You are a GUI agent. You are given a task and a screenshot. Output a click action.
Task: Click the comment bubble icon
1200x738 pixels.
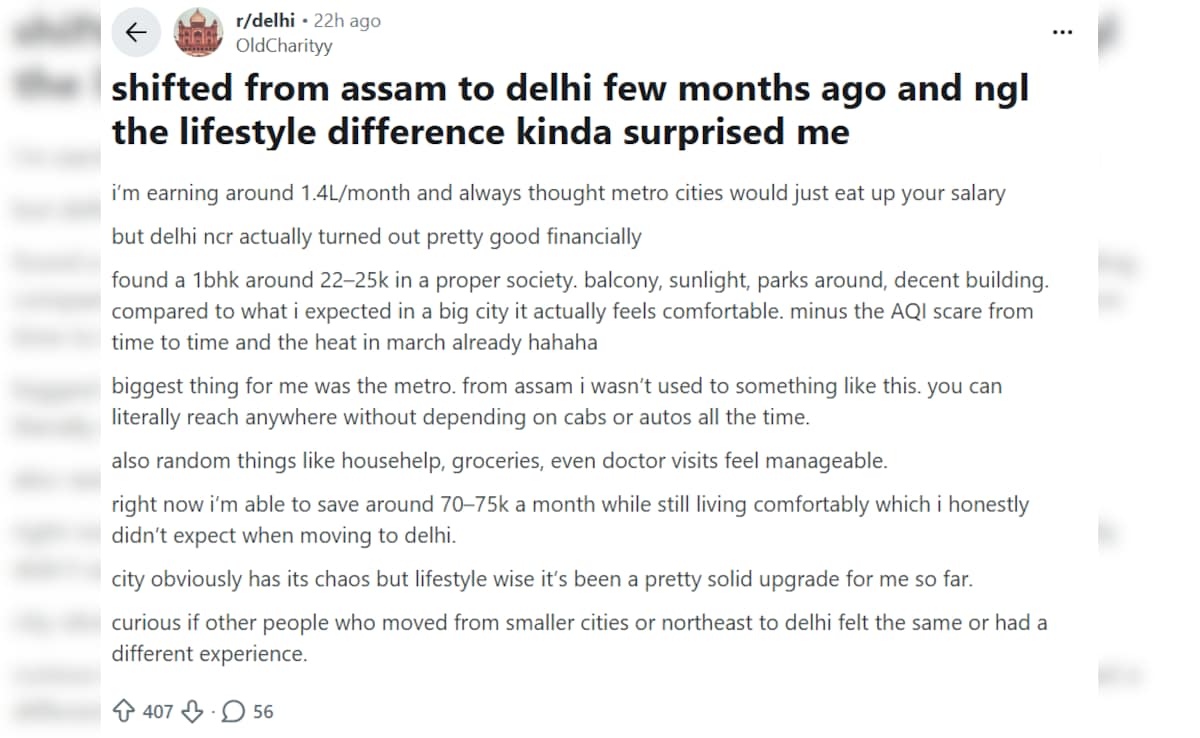click(x=233, y=712)
